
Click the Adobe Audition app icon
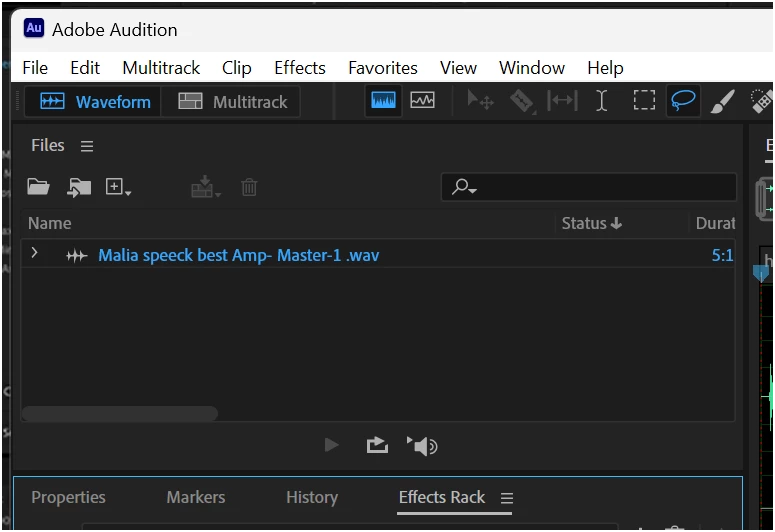pos(34,28)
